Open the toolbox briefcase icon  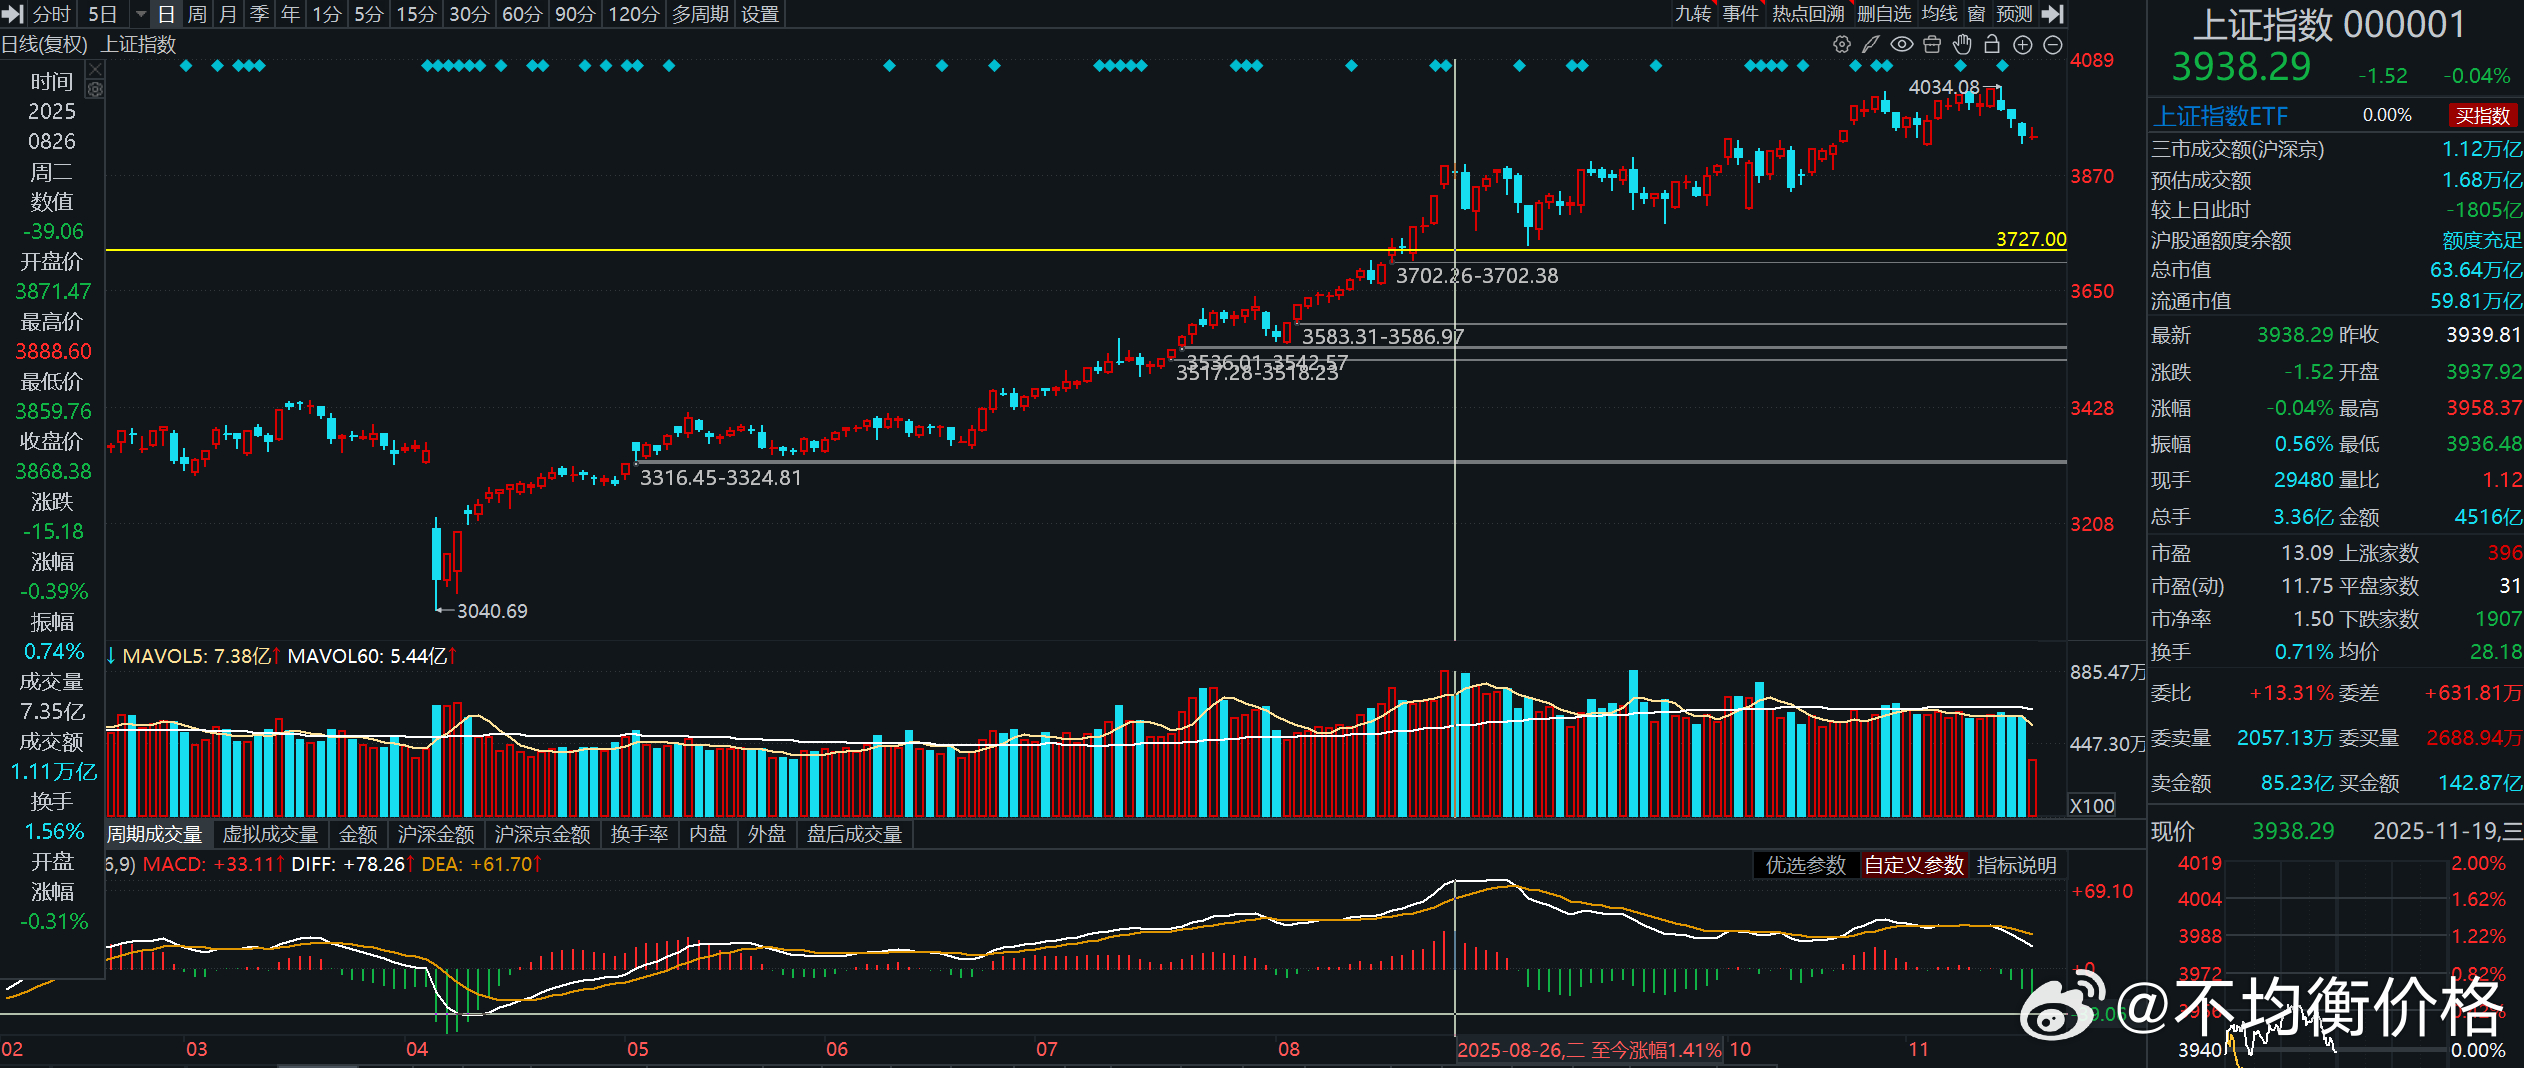coord(1932,44)
